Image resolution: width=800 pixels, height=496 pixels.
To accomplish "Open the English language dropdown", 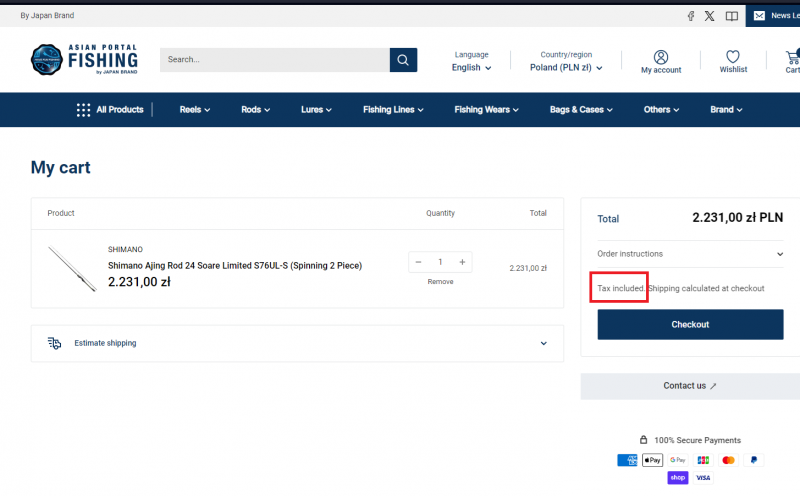I will 471,68.
